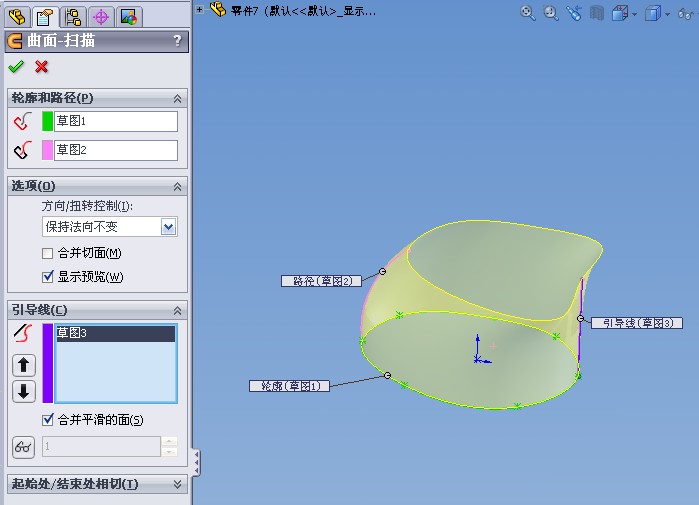Cancel the sweep with red X
Viewport: 699px width, 505px height.
(41, 67)
